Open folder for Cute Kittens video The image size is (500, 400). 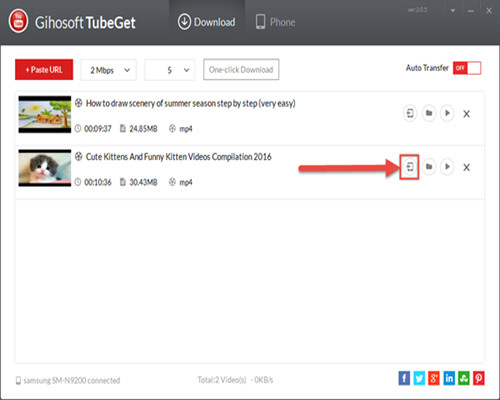[429, 167]
